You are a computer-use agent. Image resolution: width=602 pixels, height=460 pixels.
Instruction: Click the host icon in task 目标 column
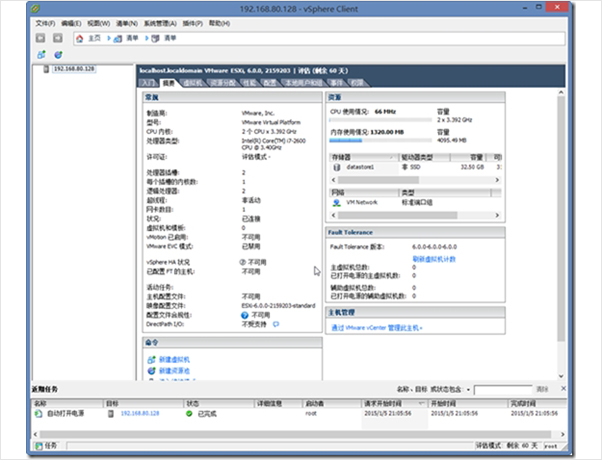[x=111, y=414]
